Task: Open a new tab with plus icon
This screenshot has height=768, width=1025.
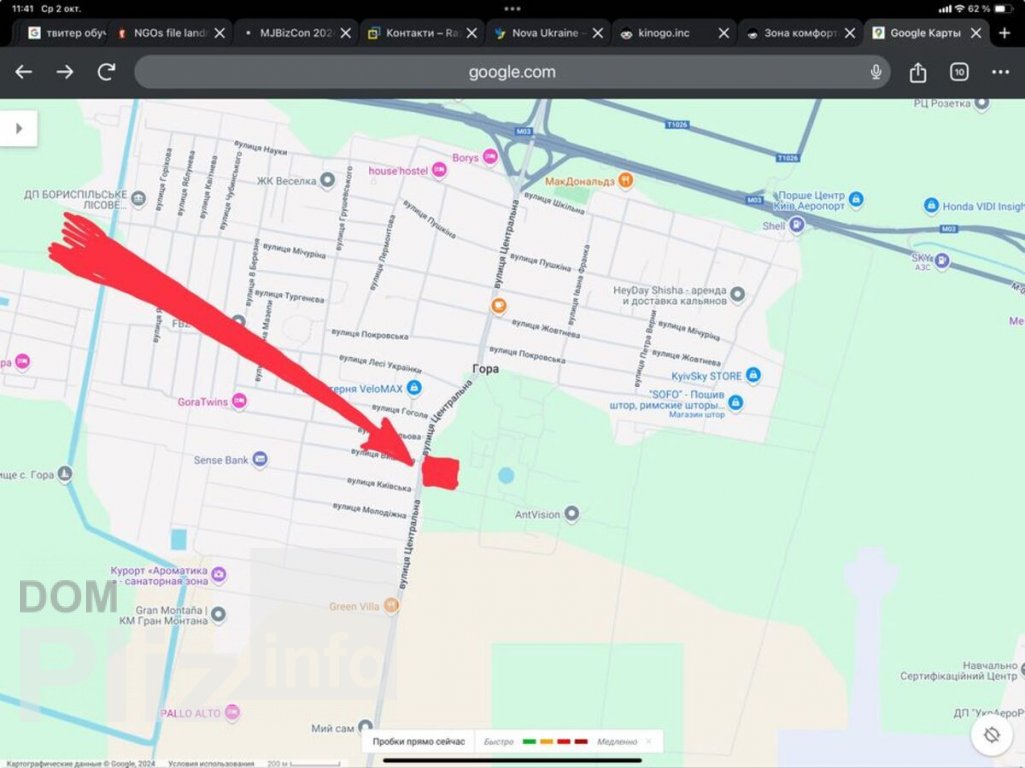Action: point(1005,33)
